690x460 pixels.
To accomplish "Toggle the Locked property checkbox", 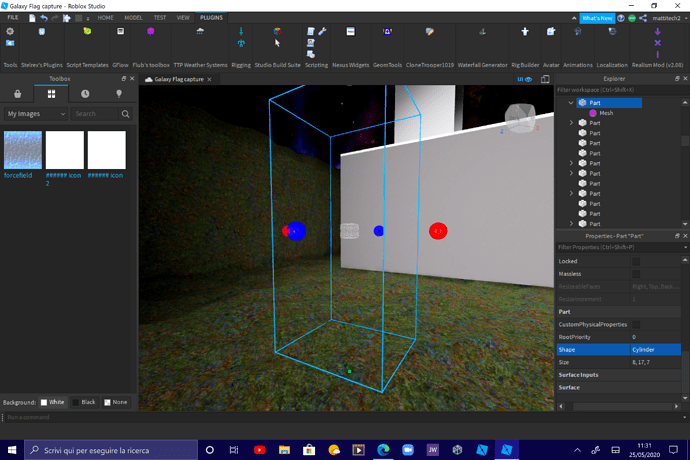I will [636, 261].
